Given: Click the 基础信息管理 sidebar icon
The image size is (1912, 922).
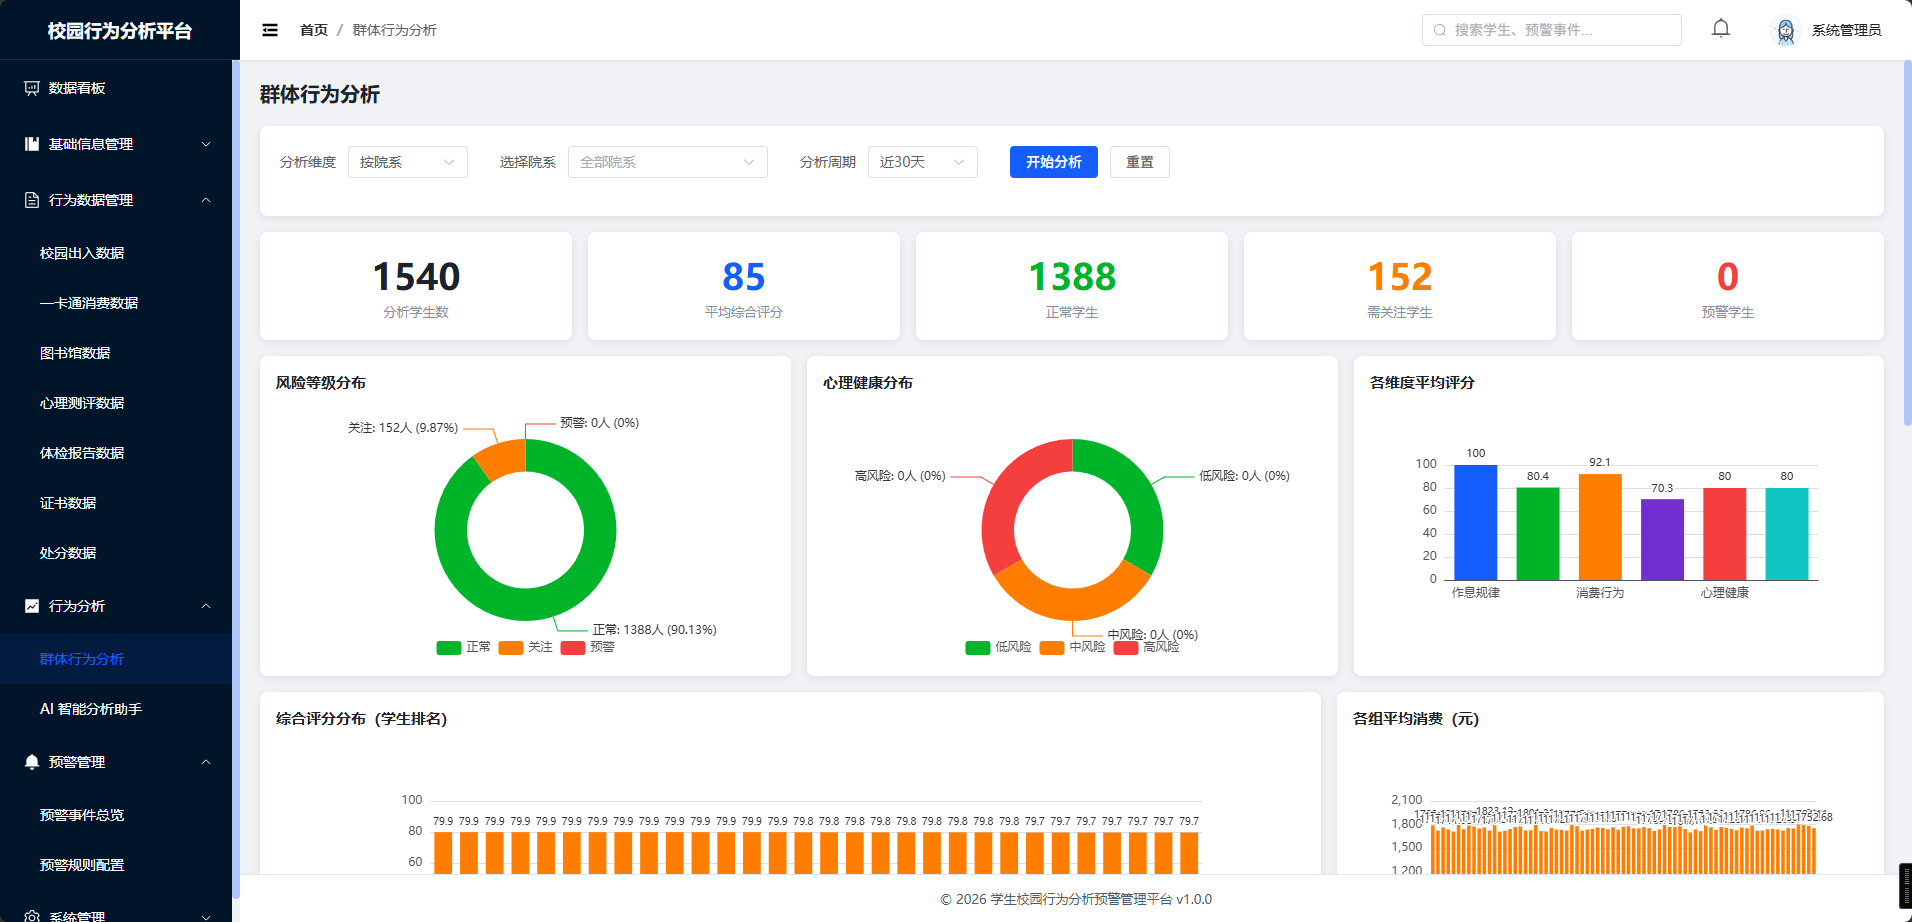Looking at the screenshot, I should [x=32, y=144].
